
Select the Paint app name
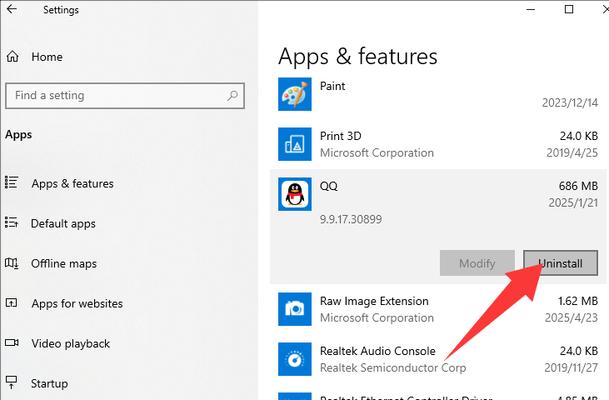tap(332, 86)
